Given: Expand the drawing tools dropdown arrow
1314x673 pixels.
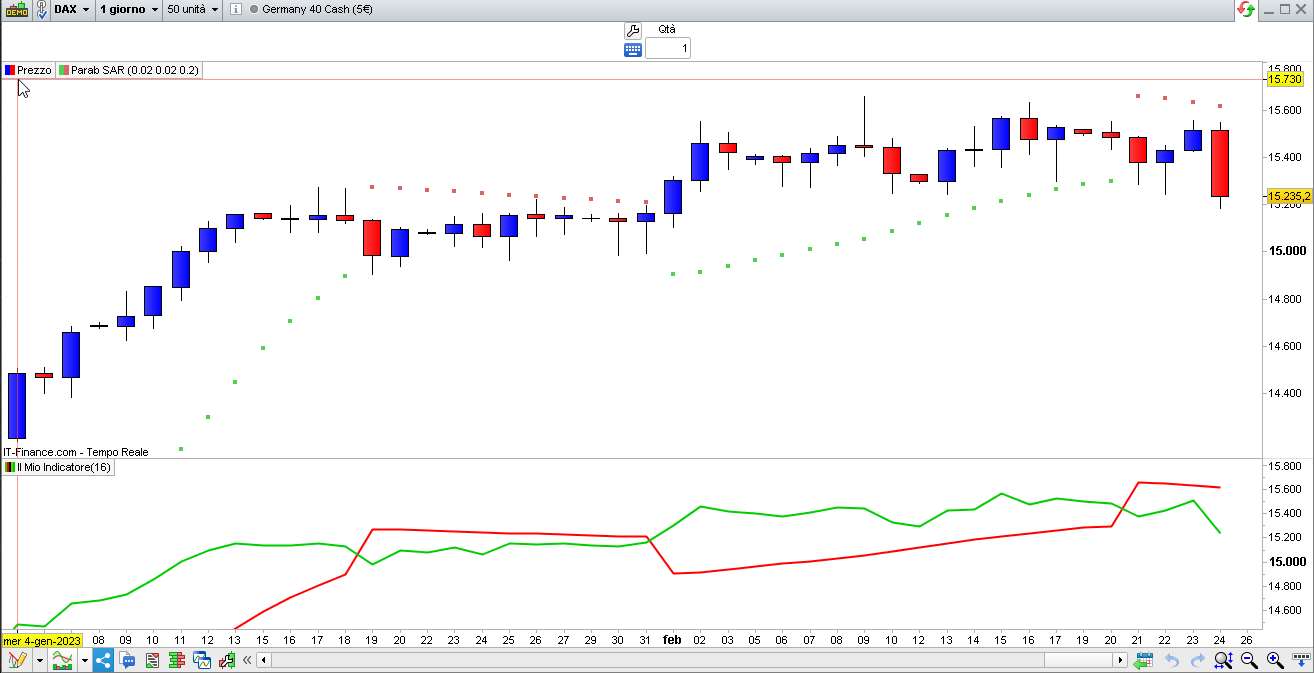Looking at the screenshot, I should [x=40, y=660].
